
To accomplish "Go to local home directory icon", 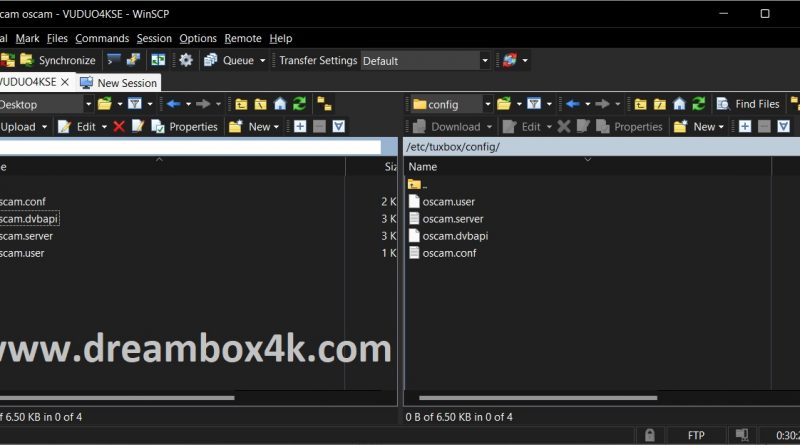I will pyautogui.click(x=280, y=104).
